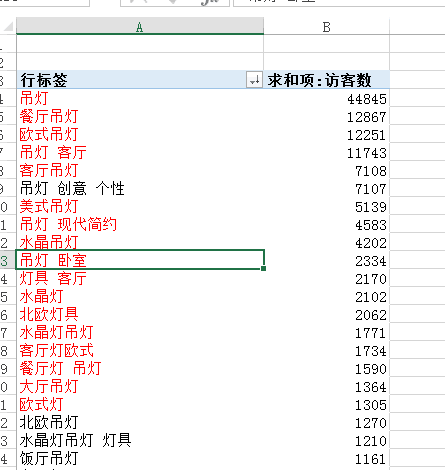Click the value 1210

(x=371, y=441)
